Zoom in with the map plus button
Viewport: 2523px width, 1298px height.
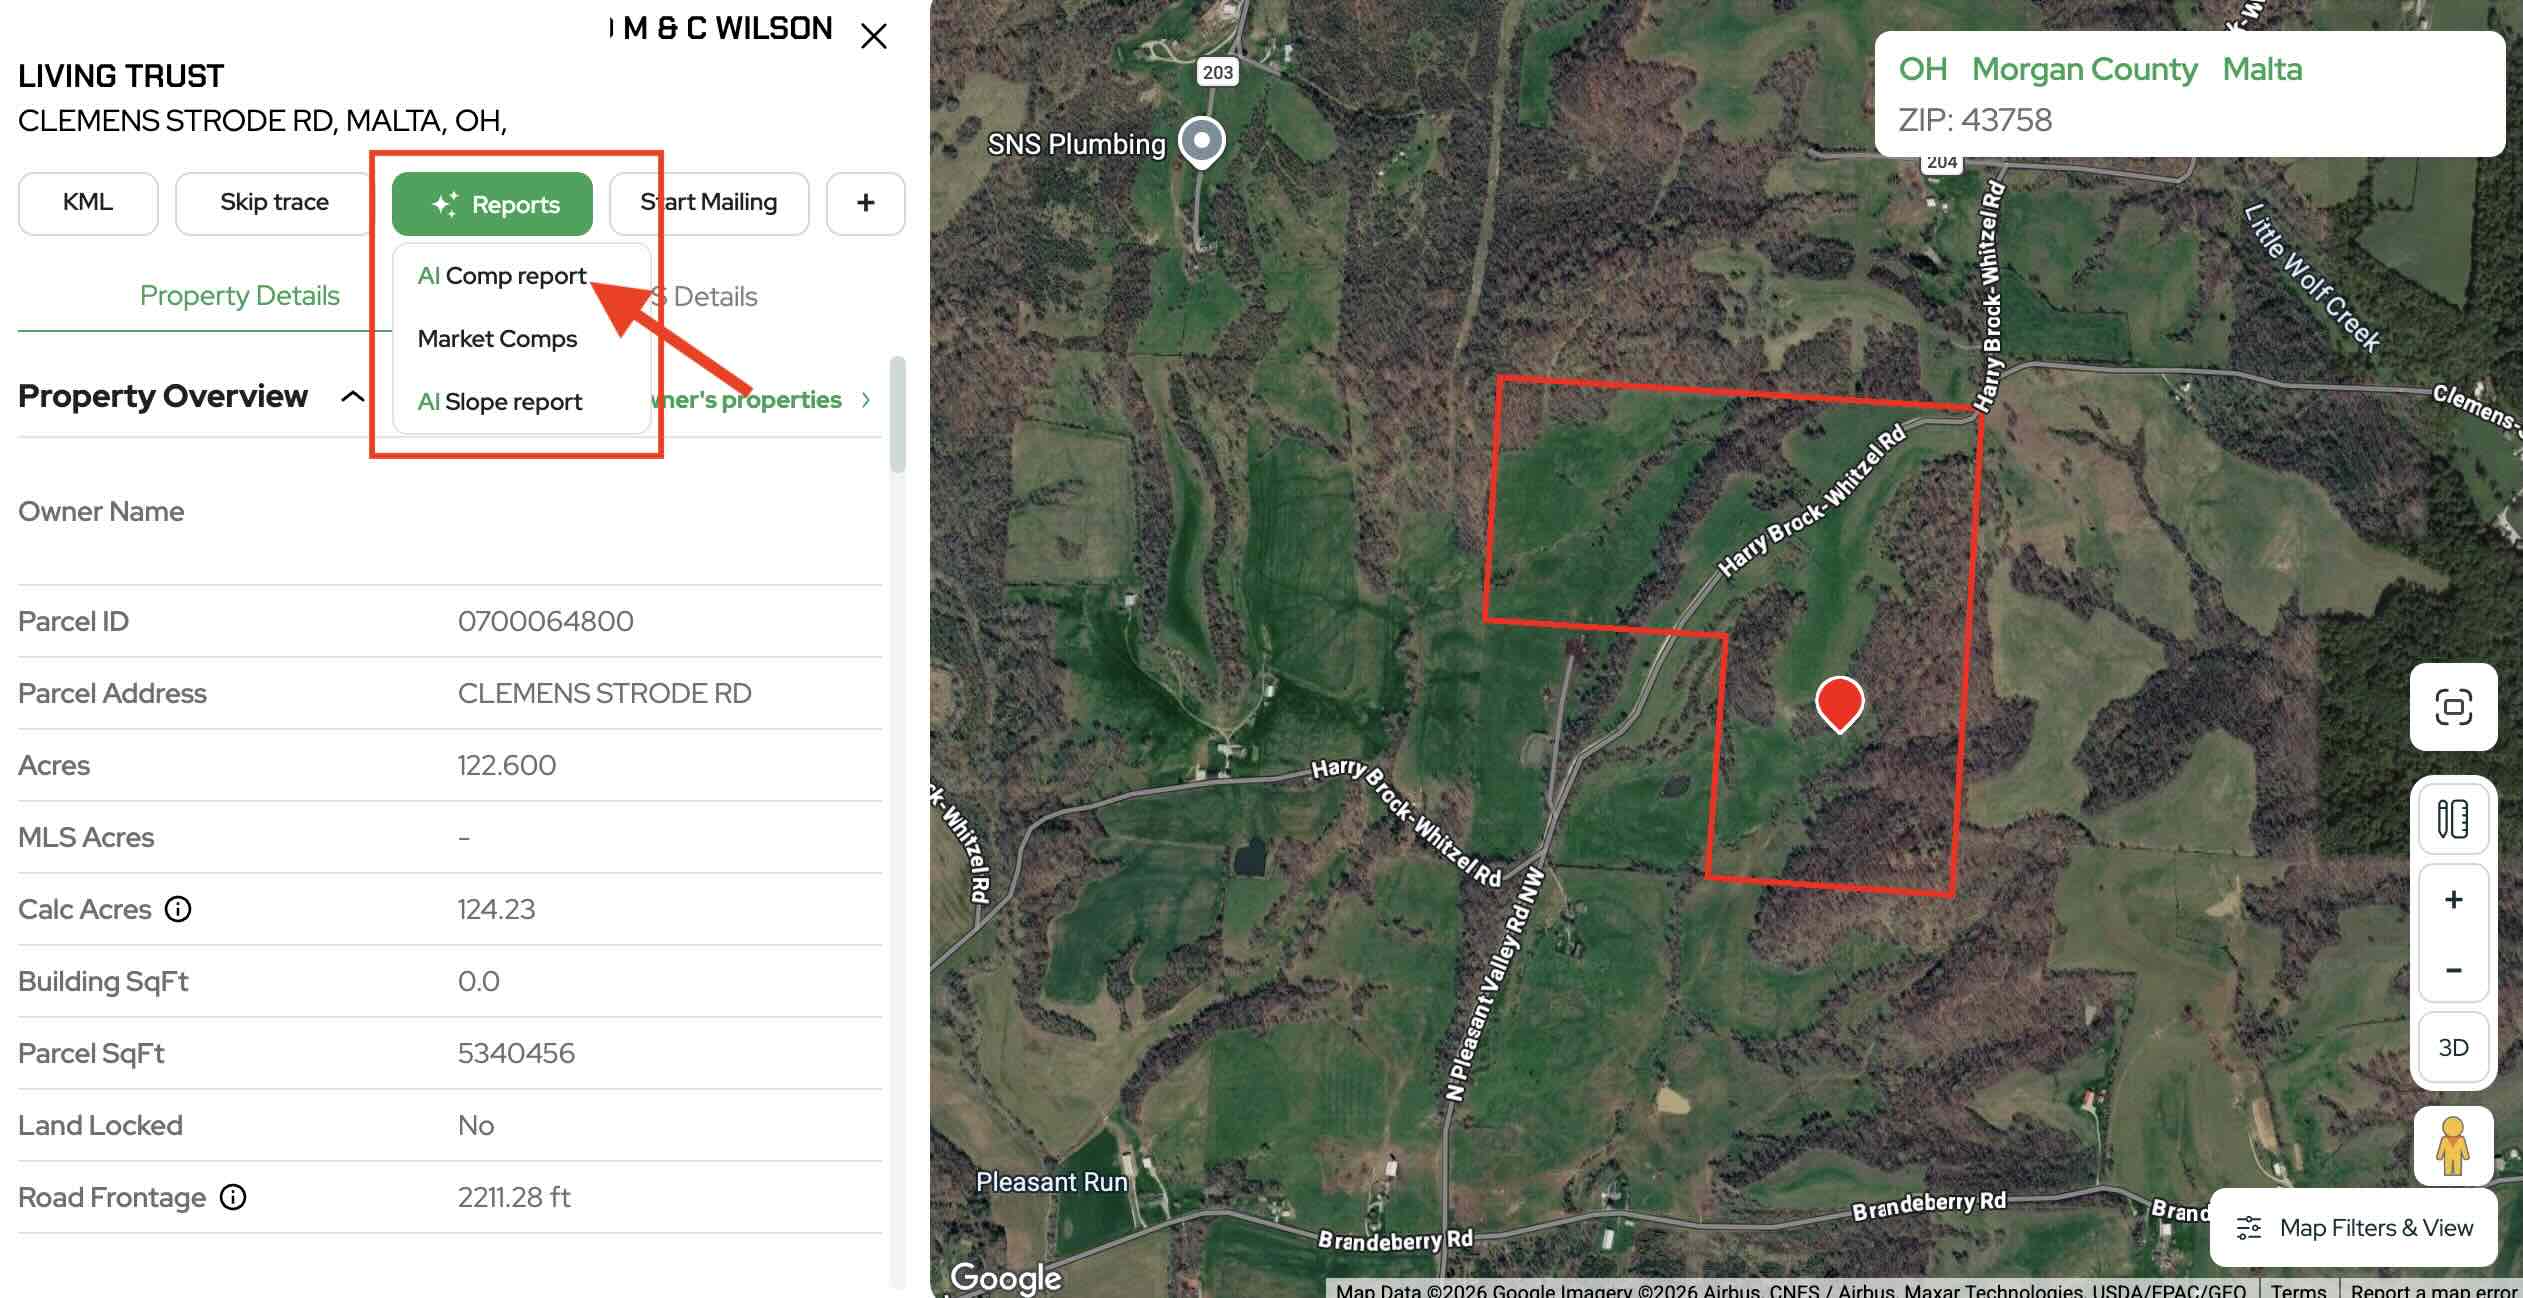(x=2453, y=900)
